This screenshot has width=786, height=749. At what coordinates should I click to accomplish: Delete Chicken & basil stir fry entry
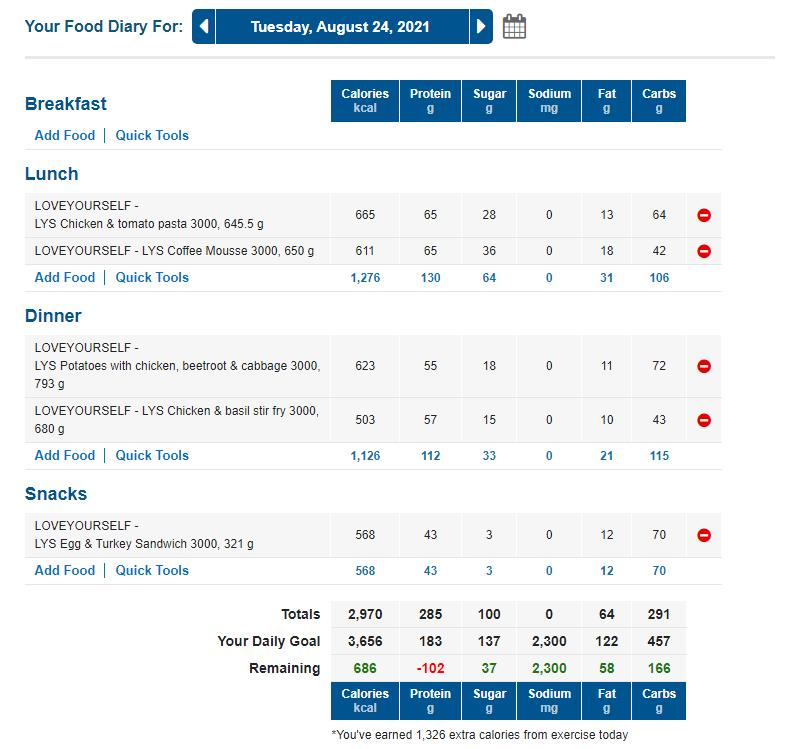703,421
